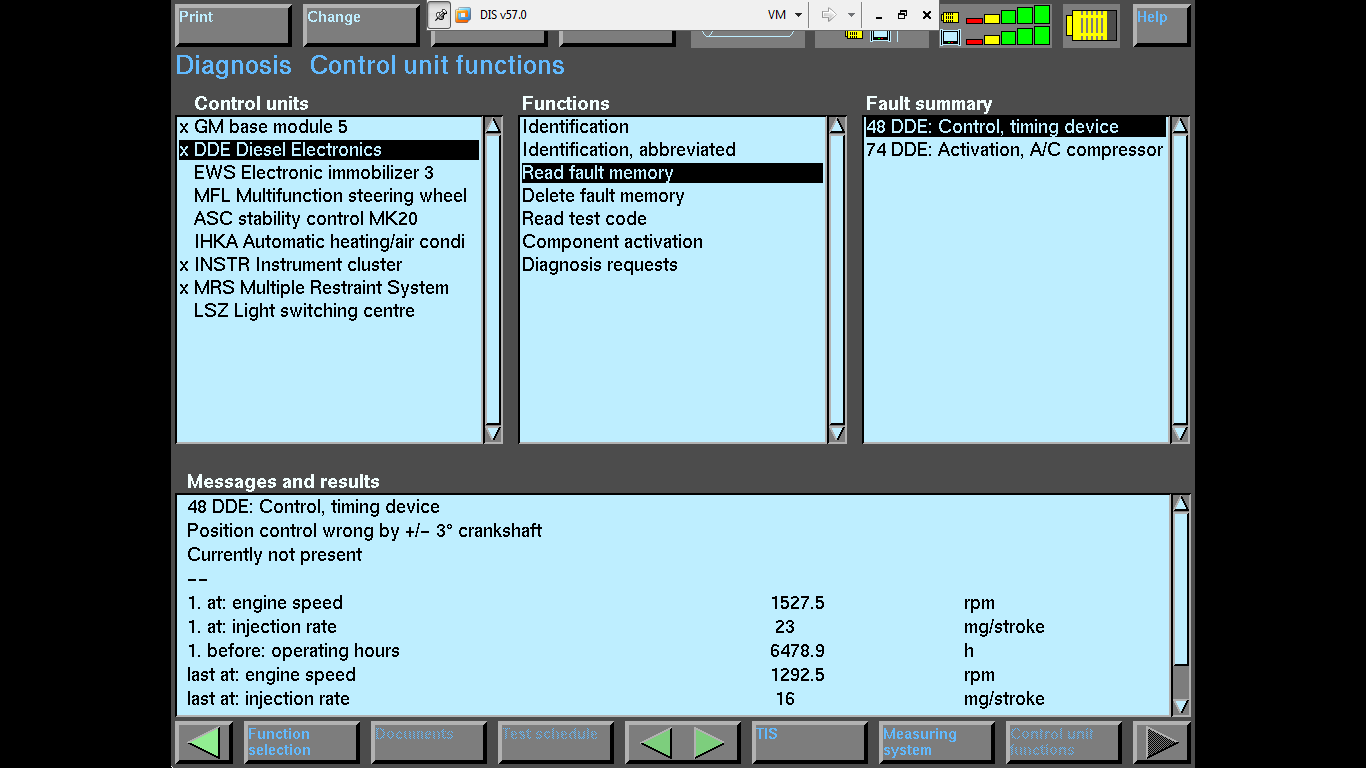Click the green back arrow at bottom left
Image resolution: width=1366 pixels, height=768 pixels.
coord(203,743)
